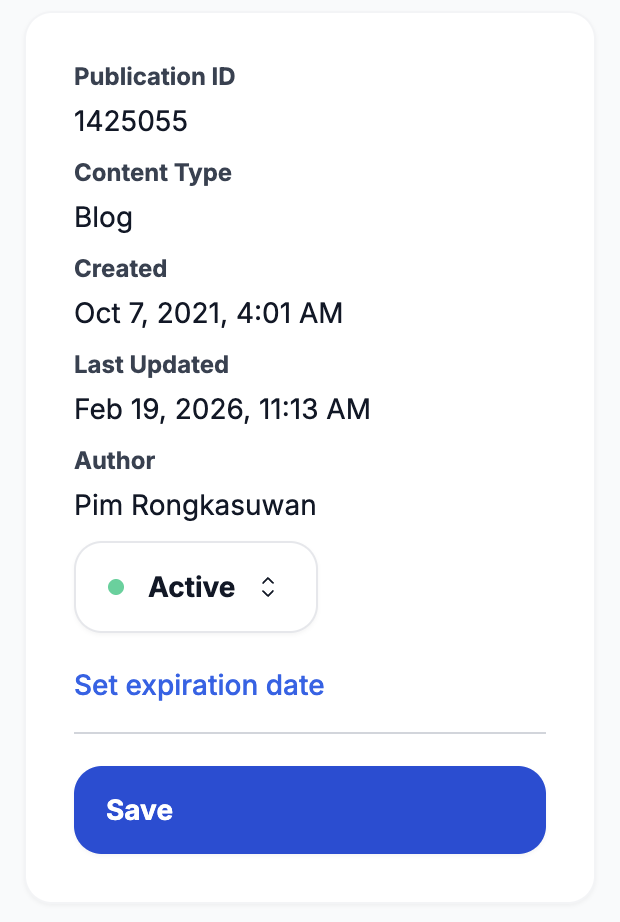Open the Active status dropdown
Screen dimensions: 620x922
tap(196, 587)
